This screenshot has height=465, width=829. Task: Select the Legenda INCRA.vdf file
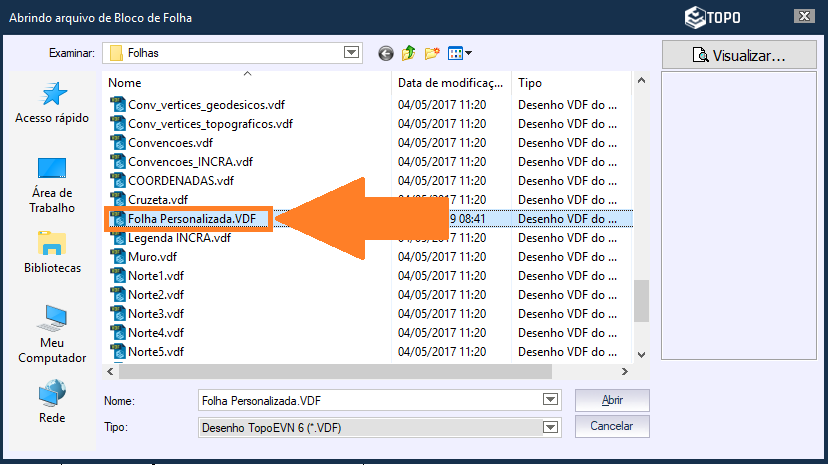[x=179, y=238]
